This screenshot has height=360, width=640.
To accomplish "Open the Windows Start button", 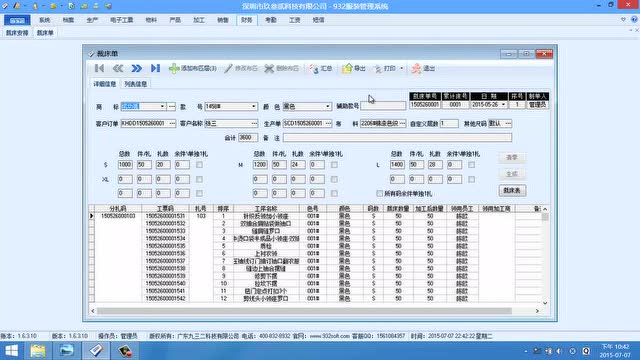I will (12, 351).
